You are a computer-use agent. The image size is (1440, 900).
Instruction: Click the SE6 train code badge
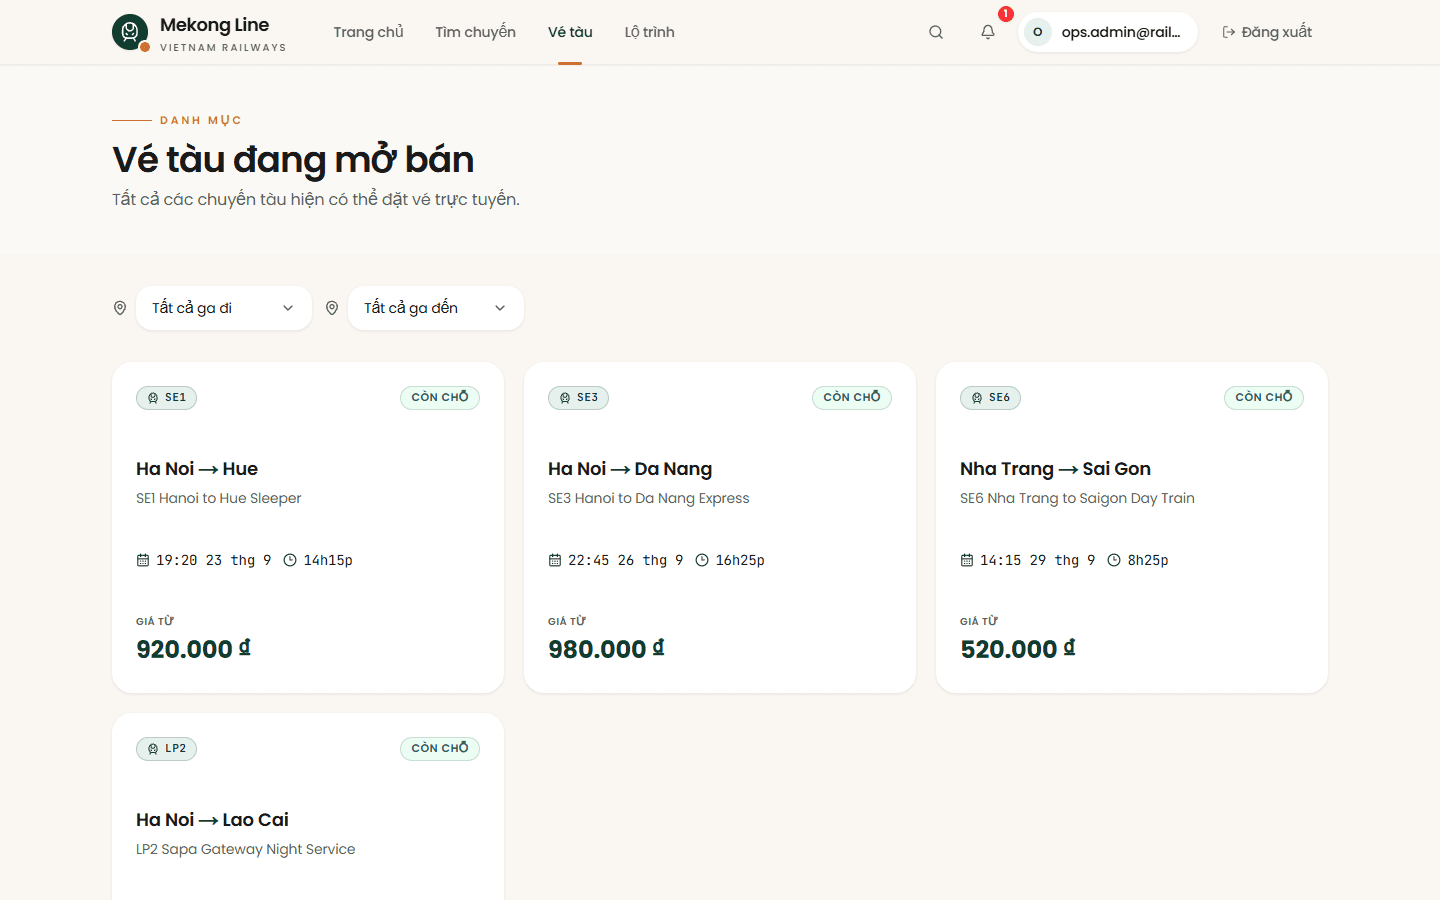coord(990,397)
